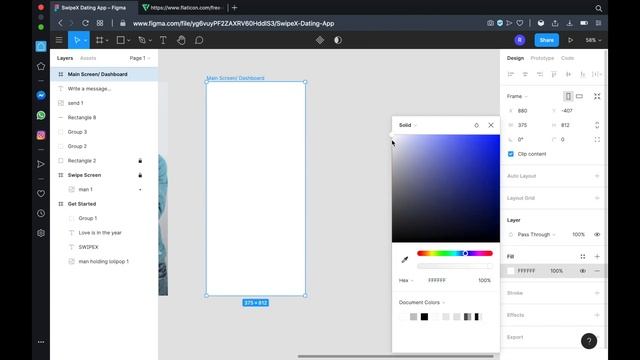Image resolution: width=640 pixels, height=360 pixels.
Task: Toggle Clip content checkbox
Action: (x=511, y=154)
